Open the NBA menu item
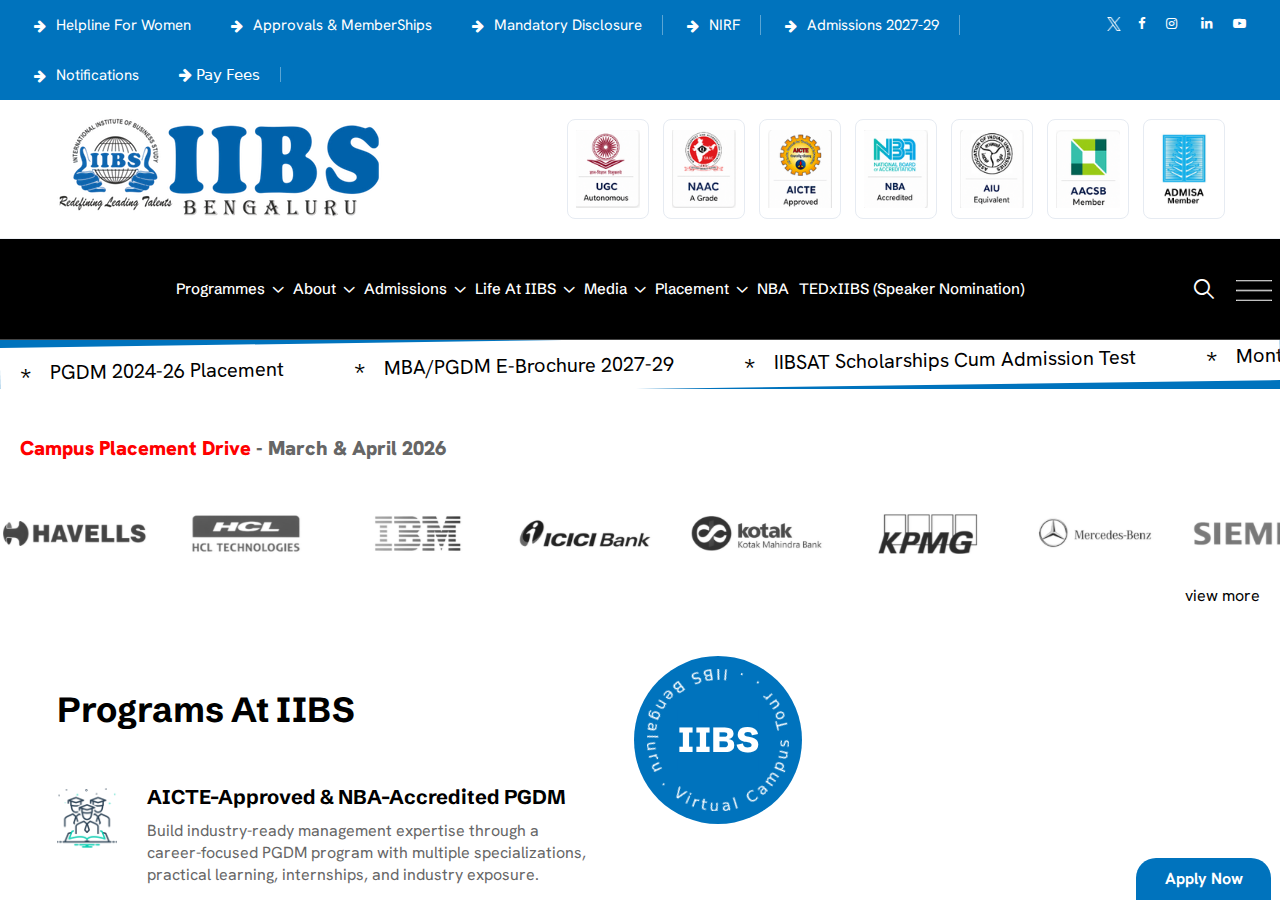 tap(772, 289)
